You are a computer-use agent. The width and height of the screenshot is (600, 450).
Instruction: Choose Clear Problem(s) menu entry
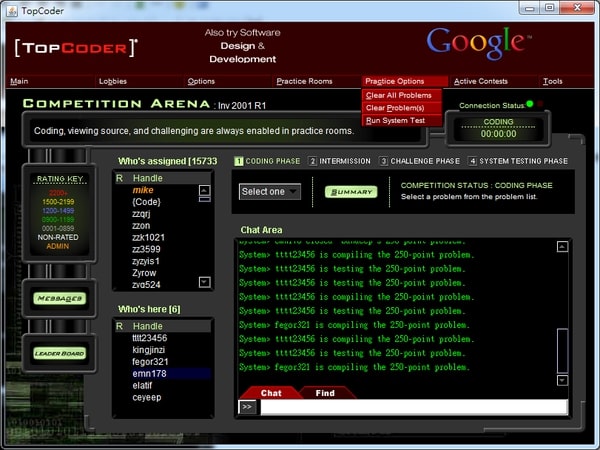[x=402, y=108]
